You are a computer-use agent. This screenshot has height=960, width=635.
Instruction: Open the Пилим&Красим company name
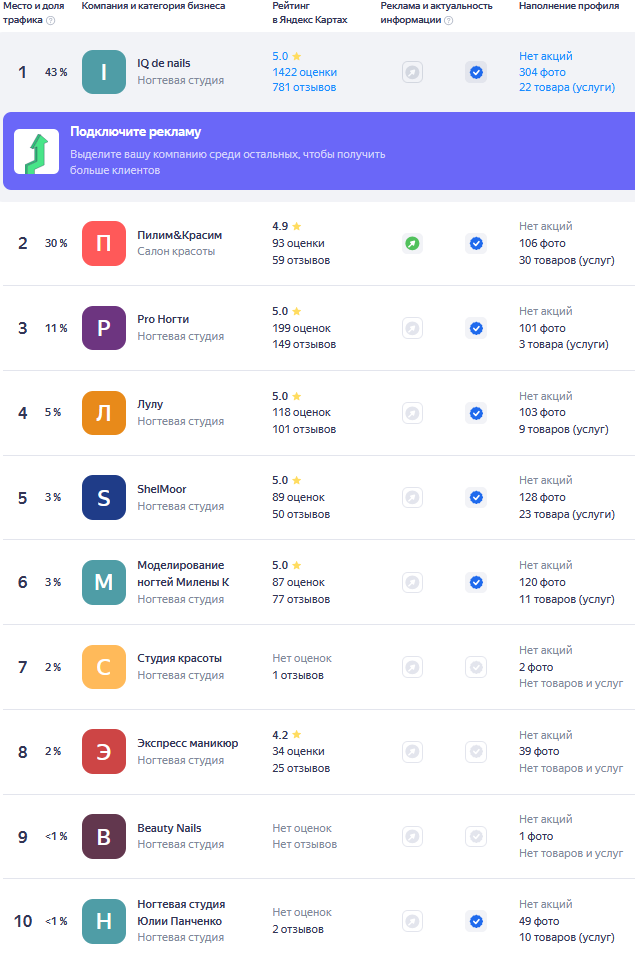[179, 235]
